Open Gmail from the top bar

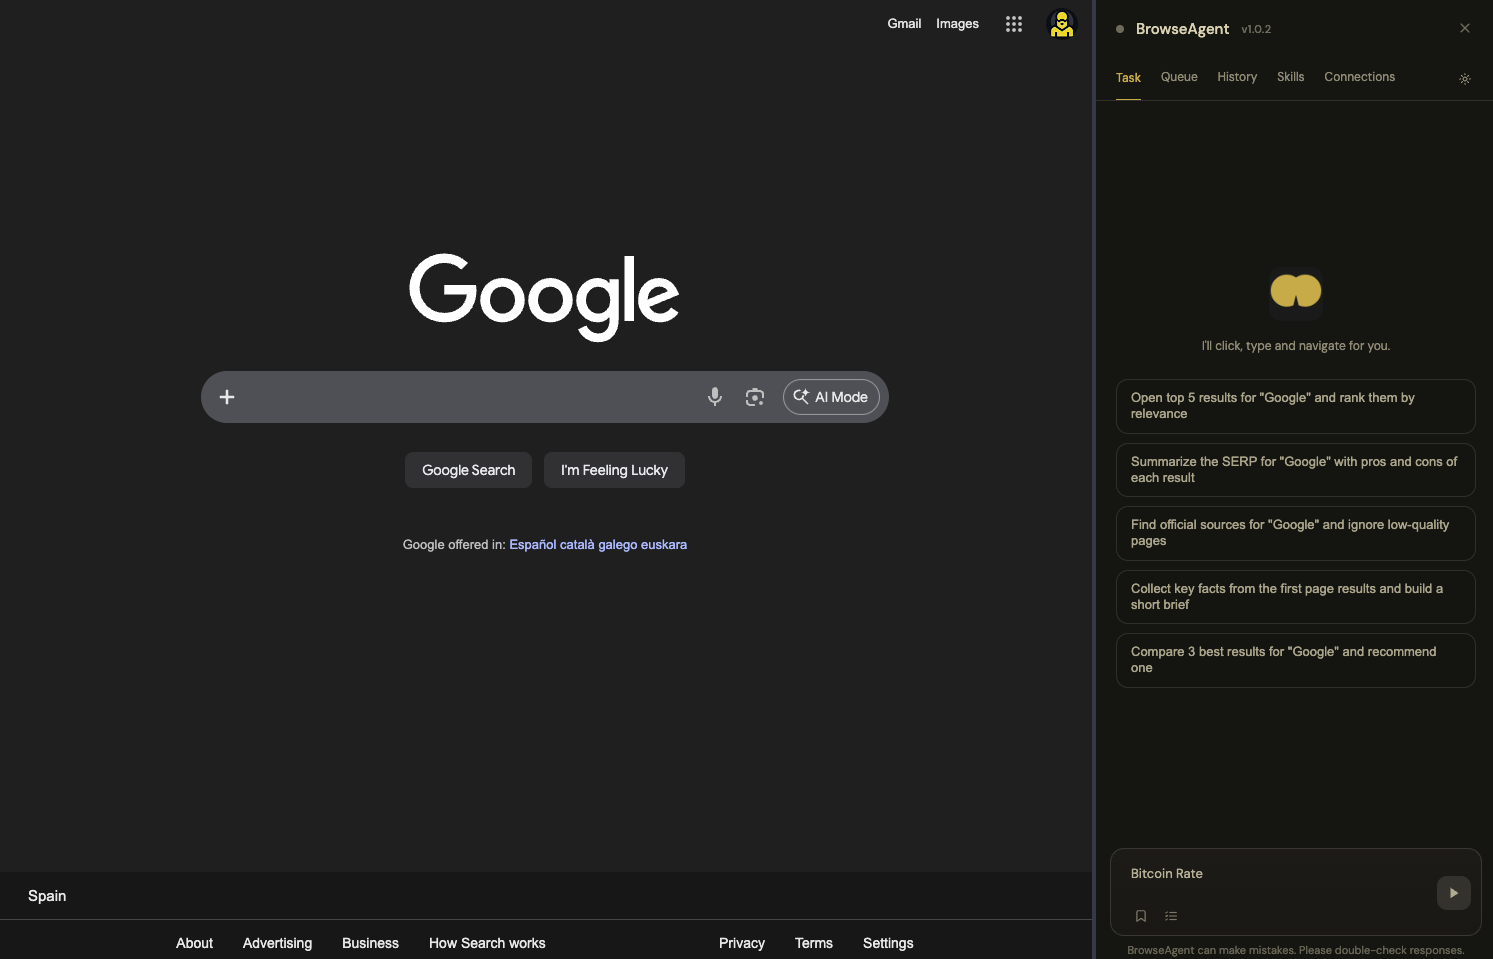point(904,23)
